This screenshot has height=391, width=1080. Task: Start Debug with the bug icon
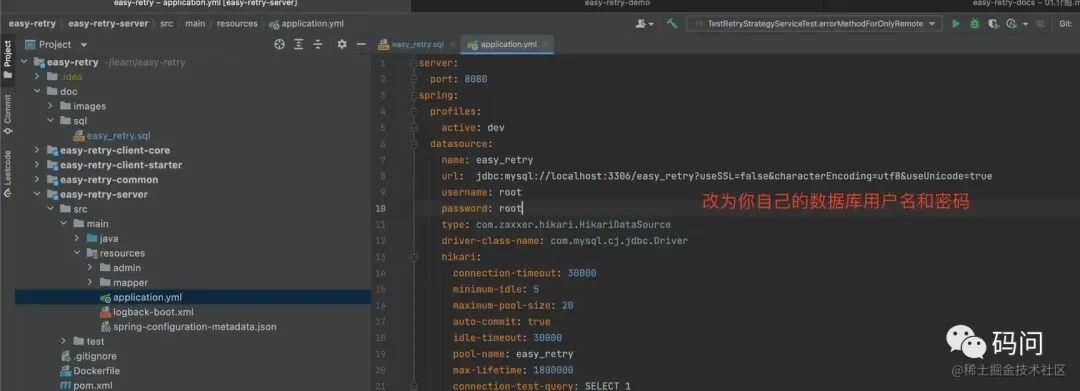pos(974,23)
